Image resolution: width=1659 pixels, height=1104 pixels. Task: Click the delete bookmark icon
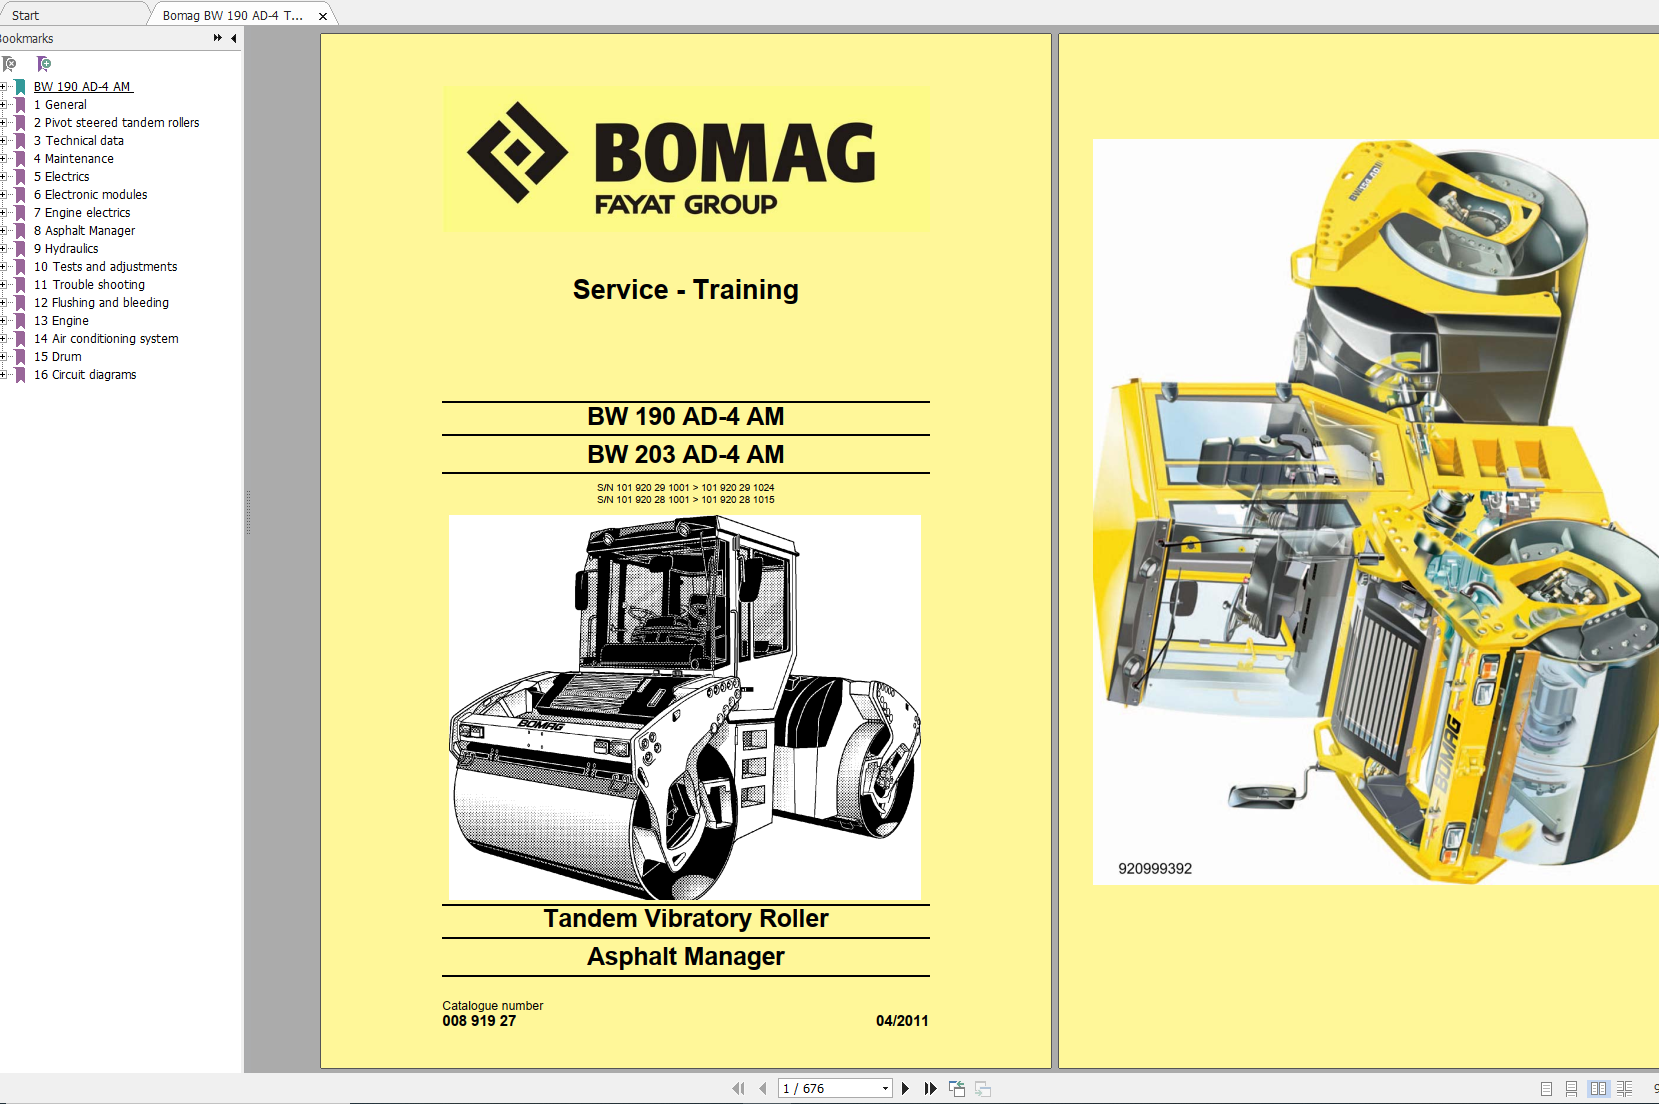pyautogui.click(x=9, y=64)
